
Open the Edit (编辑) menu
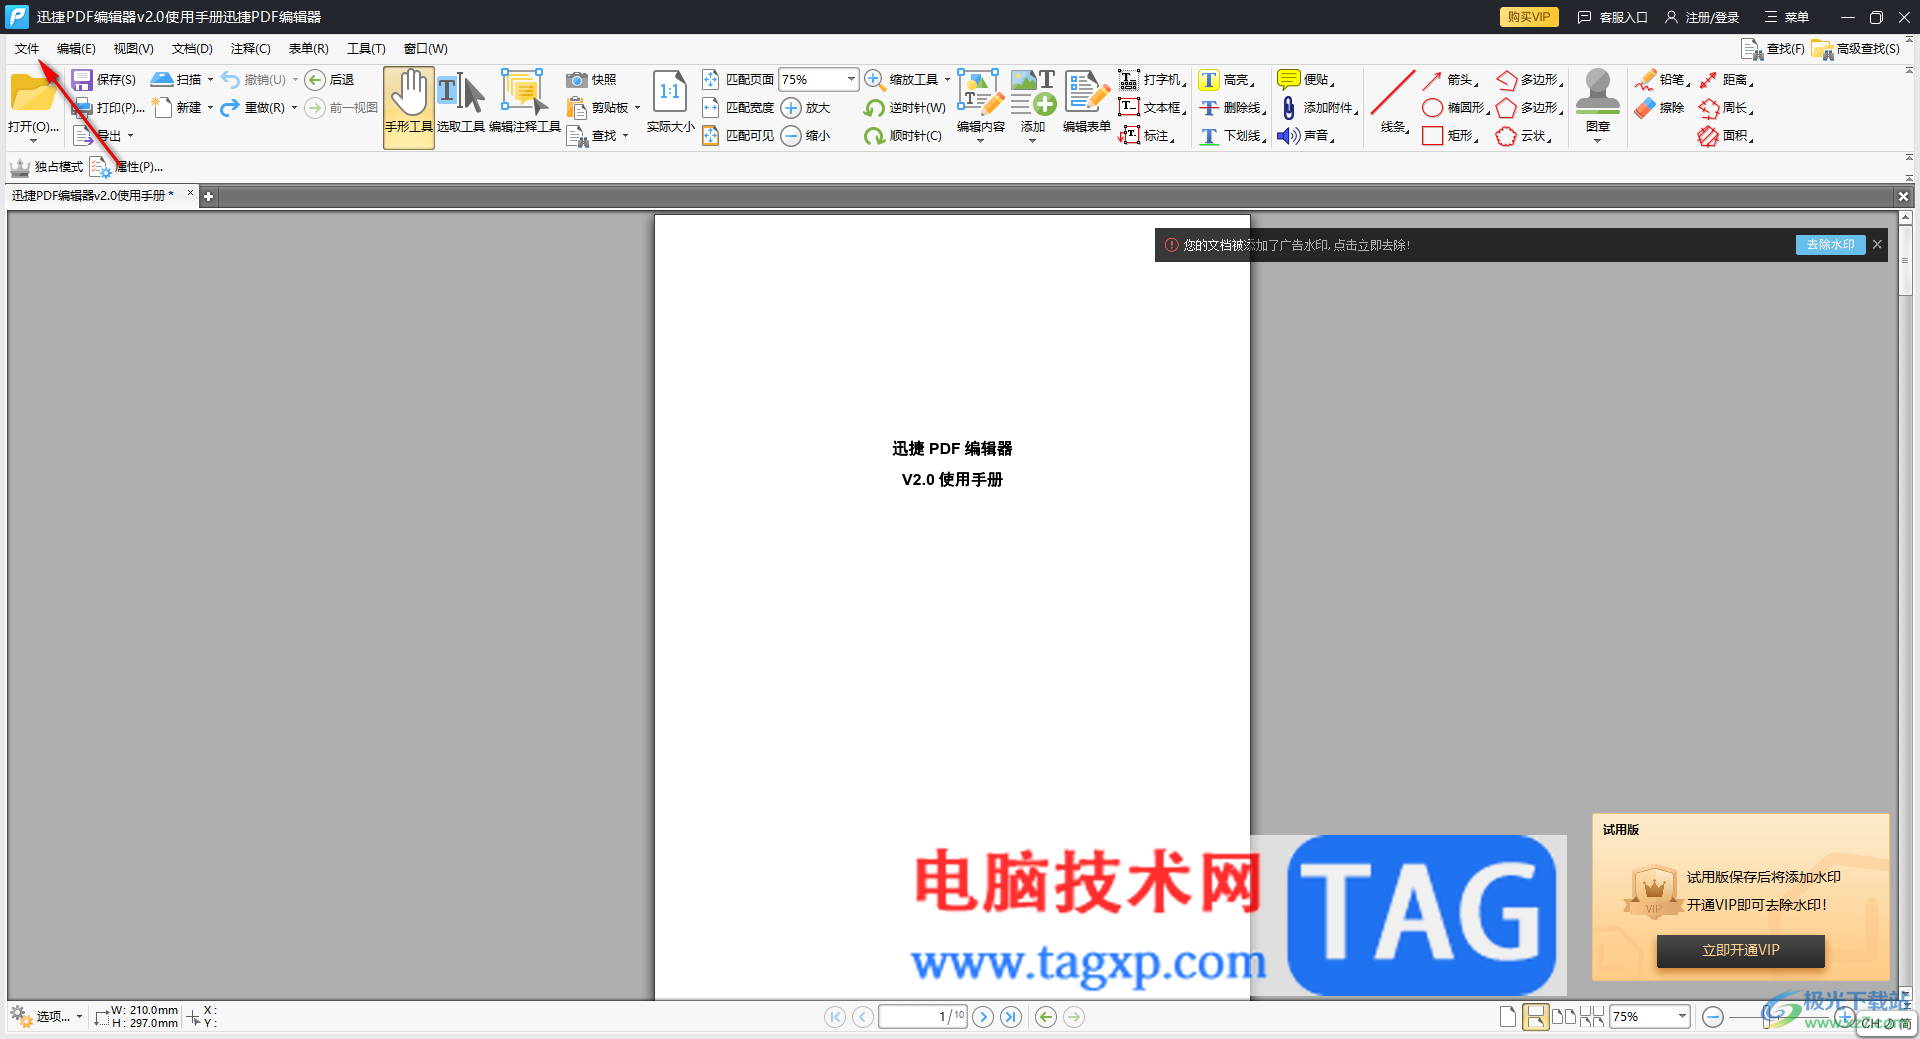(x=76, y=49)
